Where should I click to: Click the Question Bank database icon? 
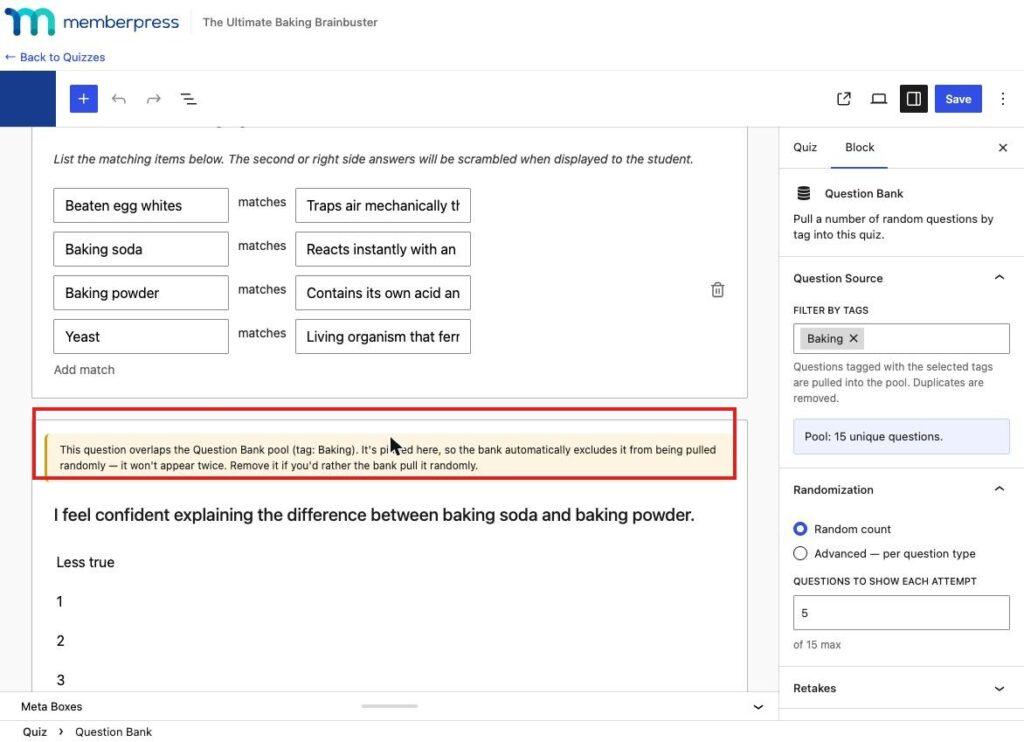tap(803, 193)
